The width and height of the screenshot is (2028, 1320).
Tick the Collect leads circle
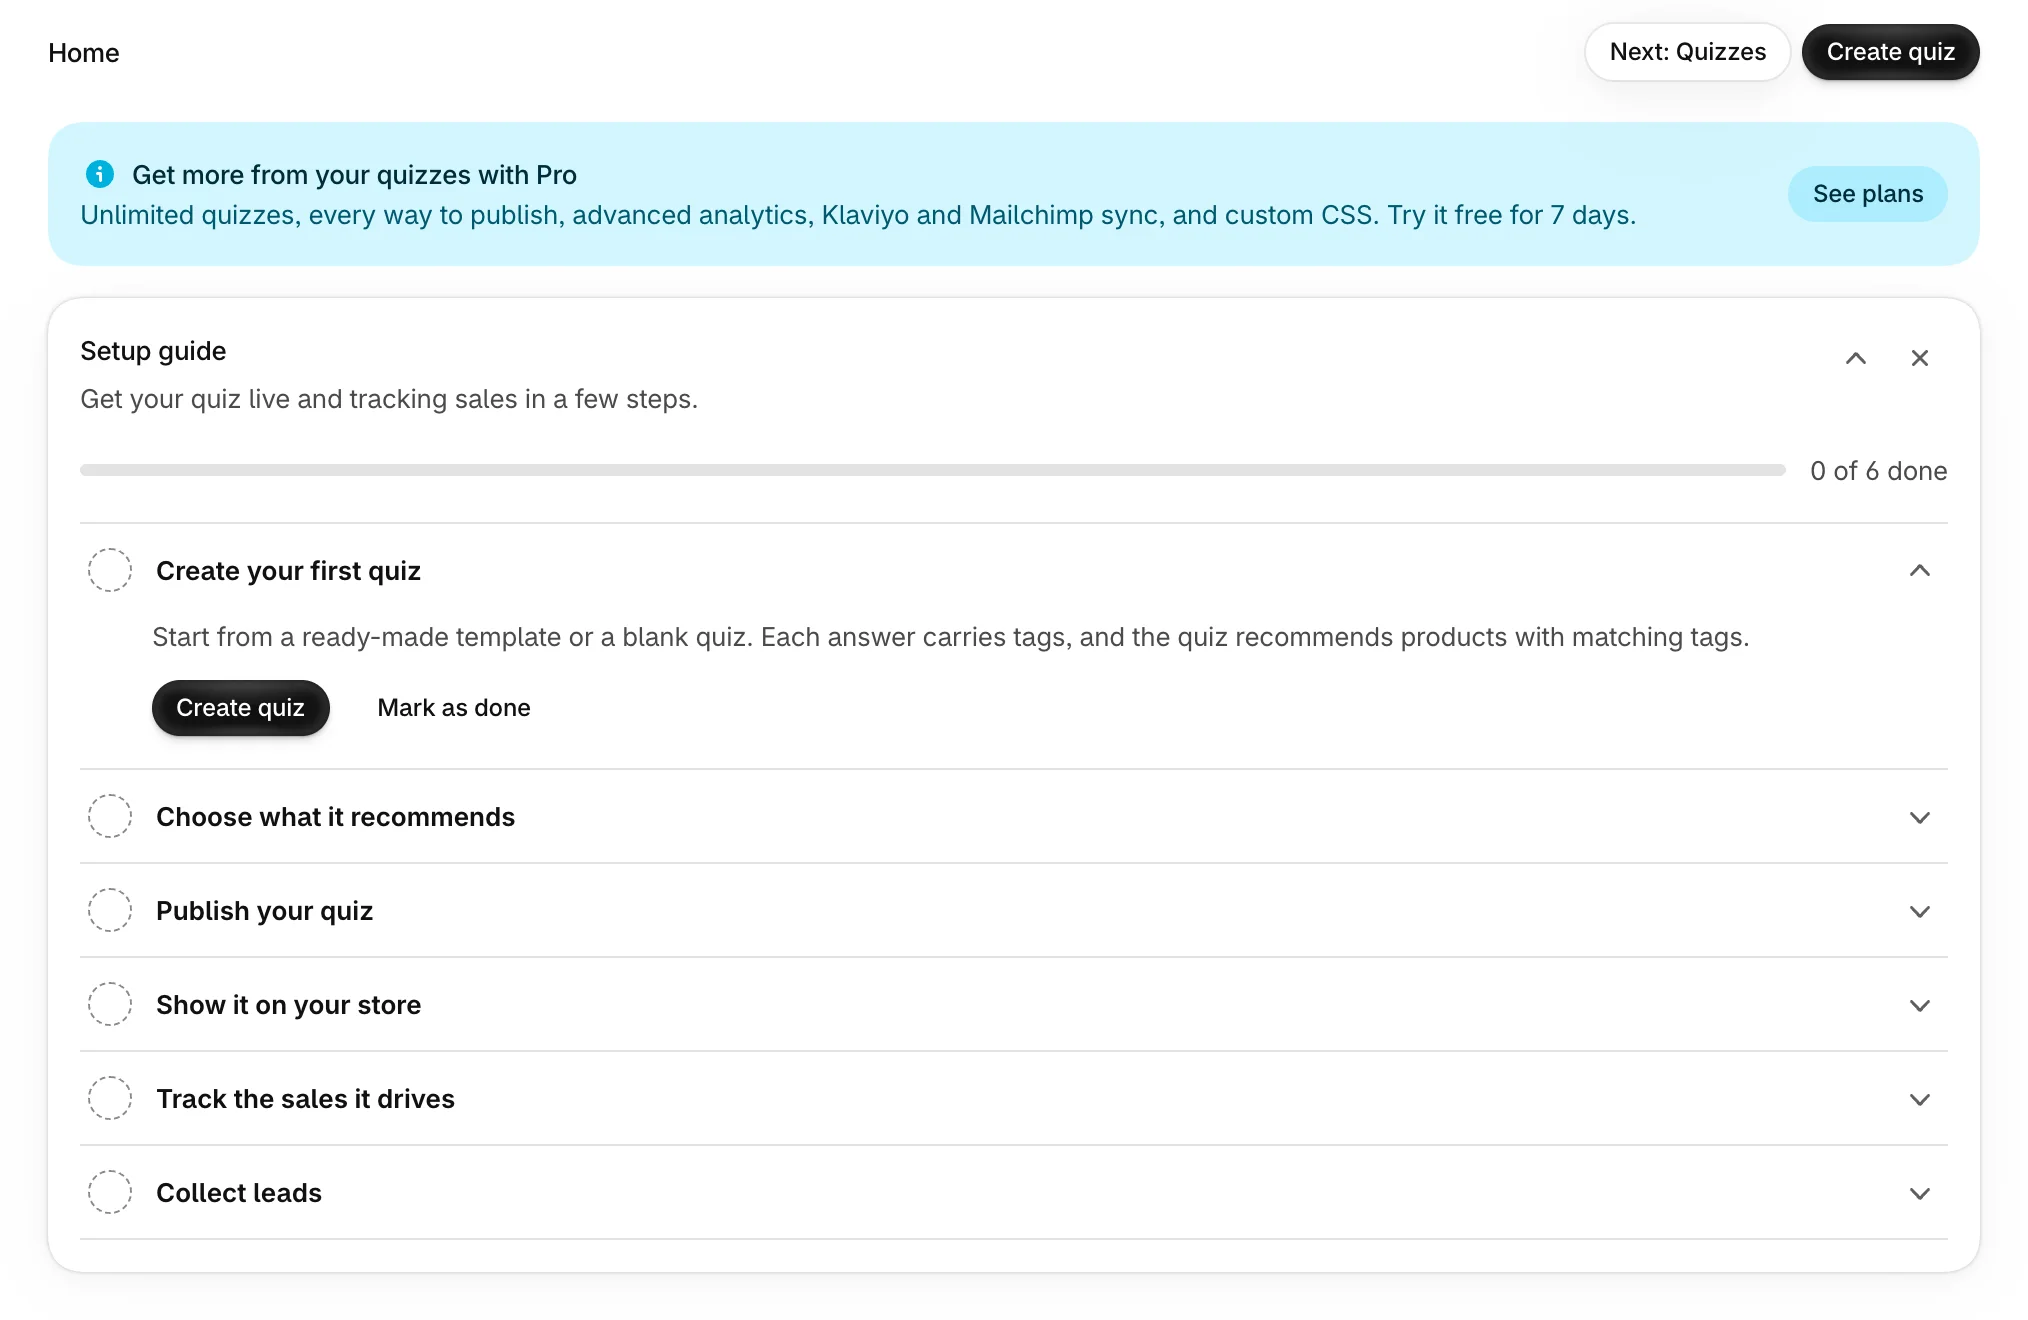click(110, 1192)
